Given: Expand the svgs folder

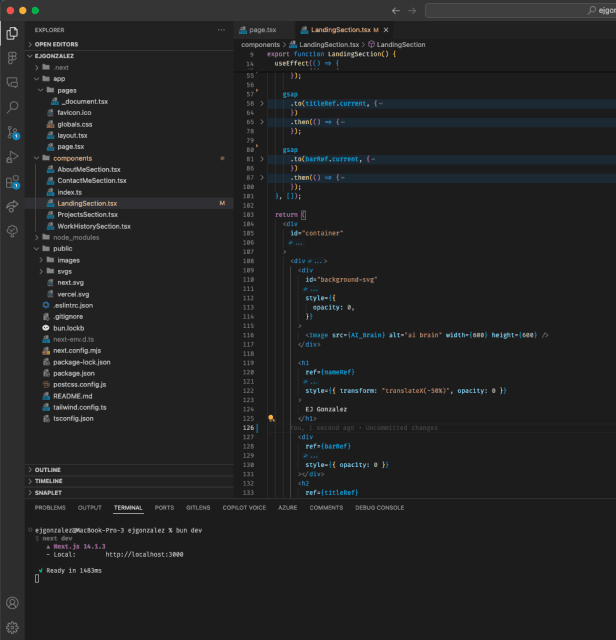Looking at the screenshot, I should (x=129, y=271).
